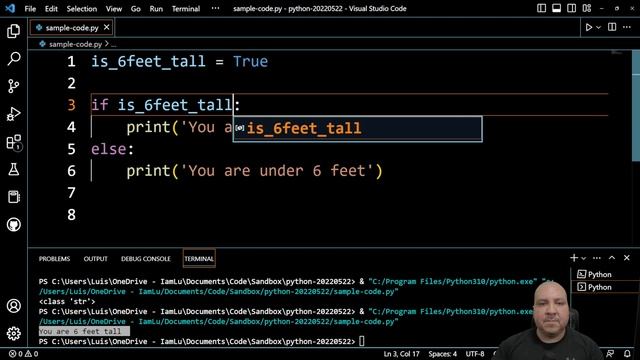Split editor right icon
The height and width of the screenshot is (360, 640).
point(612,27)
